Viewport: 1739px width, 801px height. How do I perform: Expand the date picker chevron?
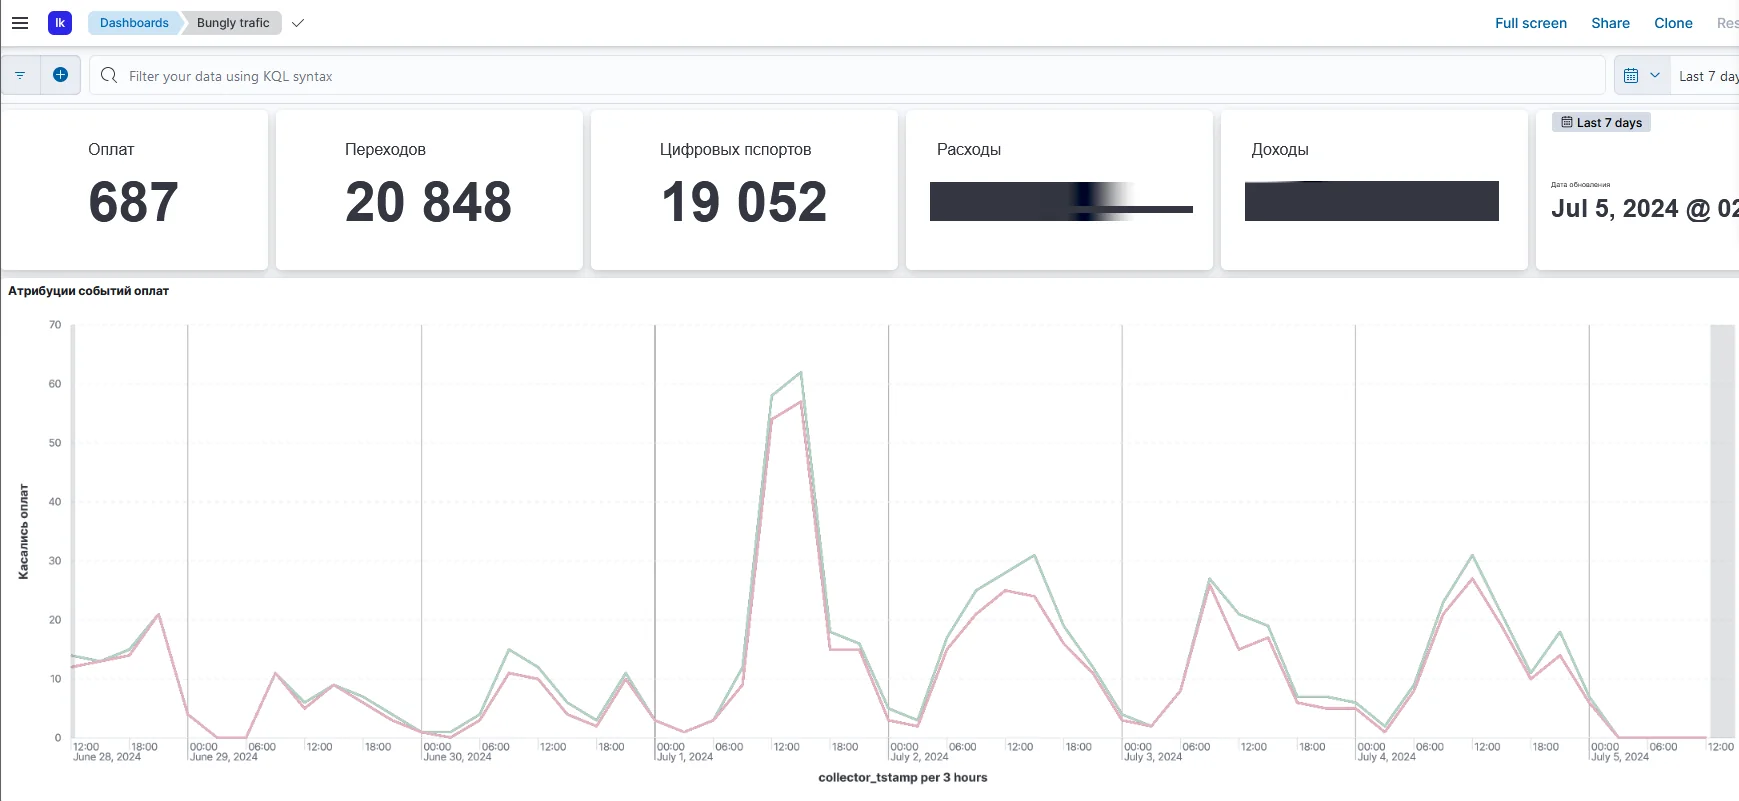pos(1655,76)
